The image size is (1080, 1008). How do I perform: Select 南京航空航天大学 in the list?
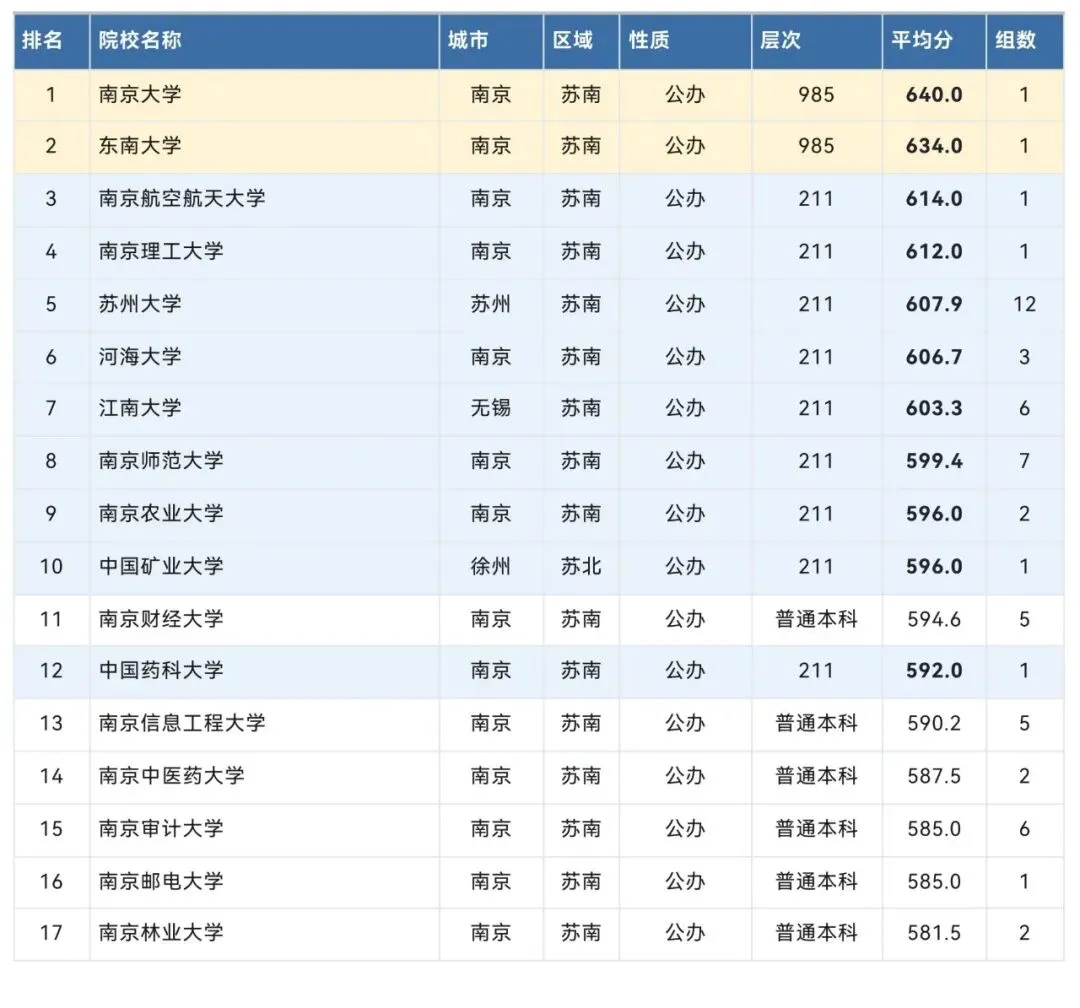182,199
